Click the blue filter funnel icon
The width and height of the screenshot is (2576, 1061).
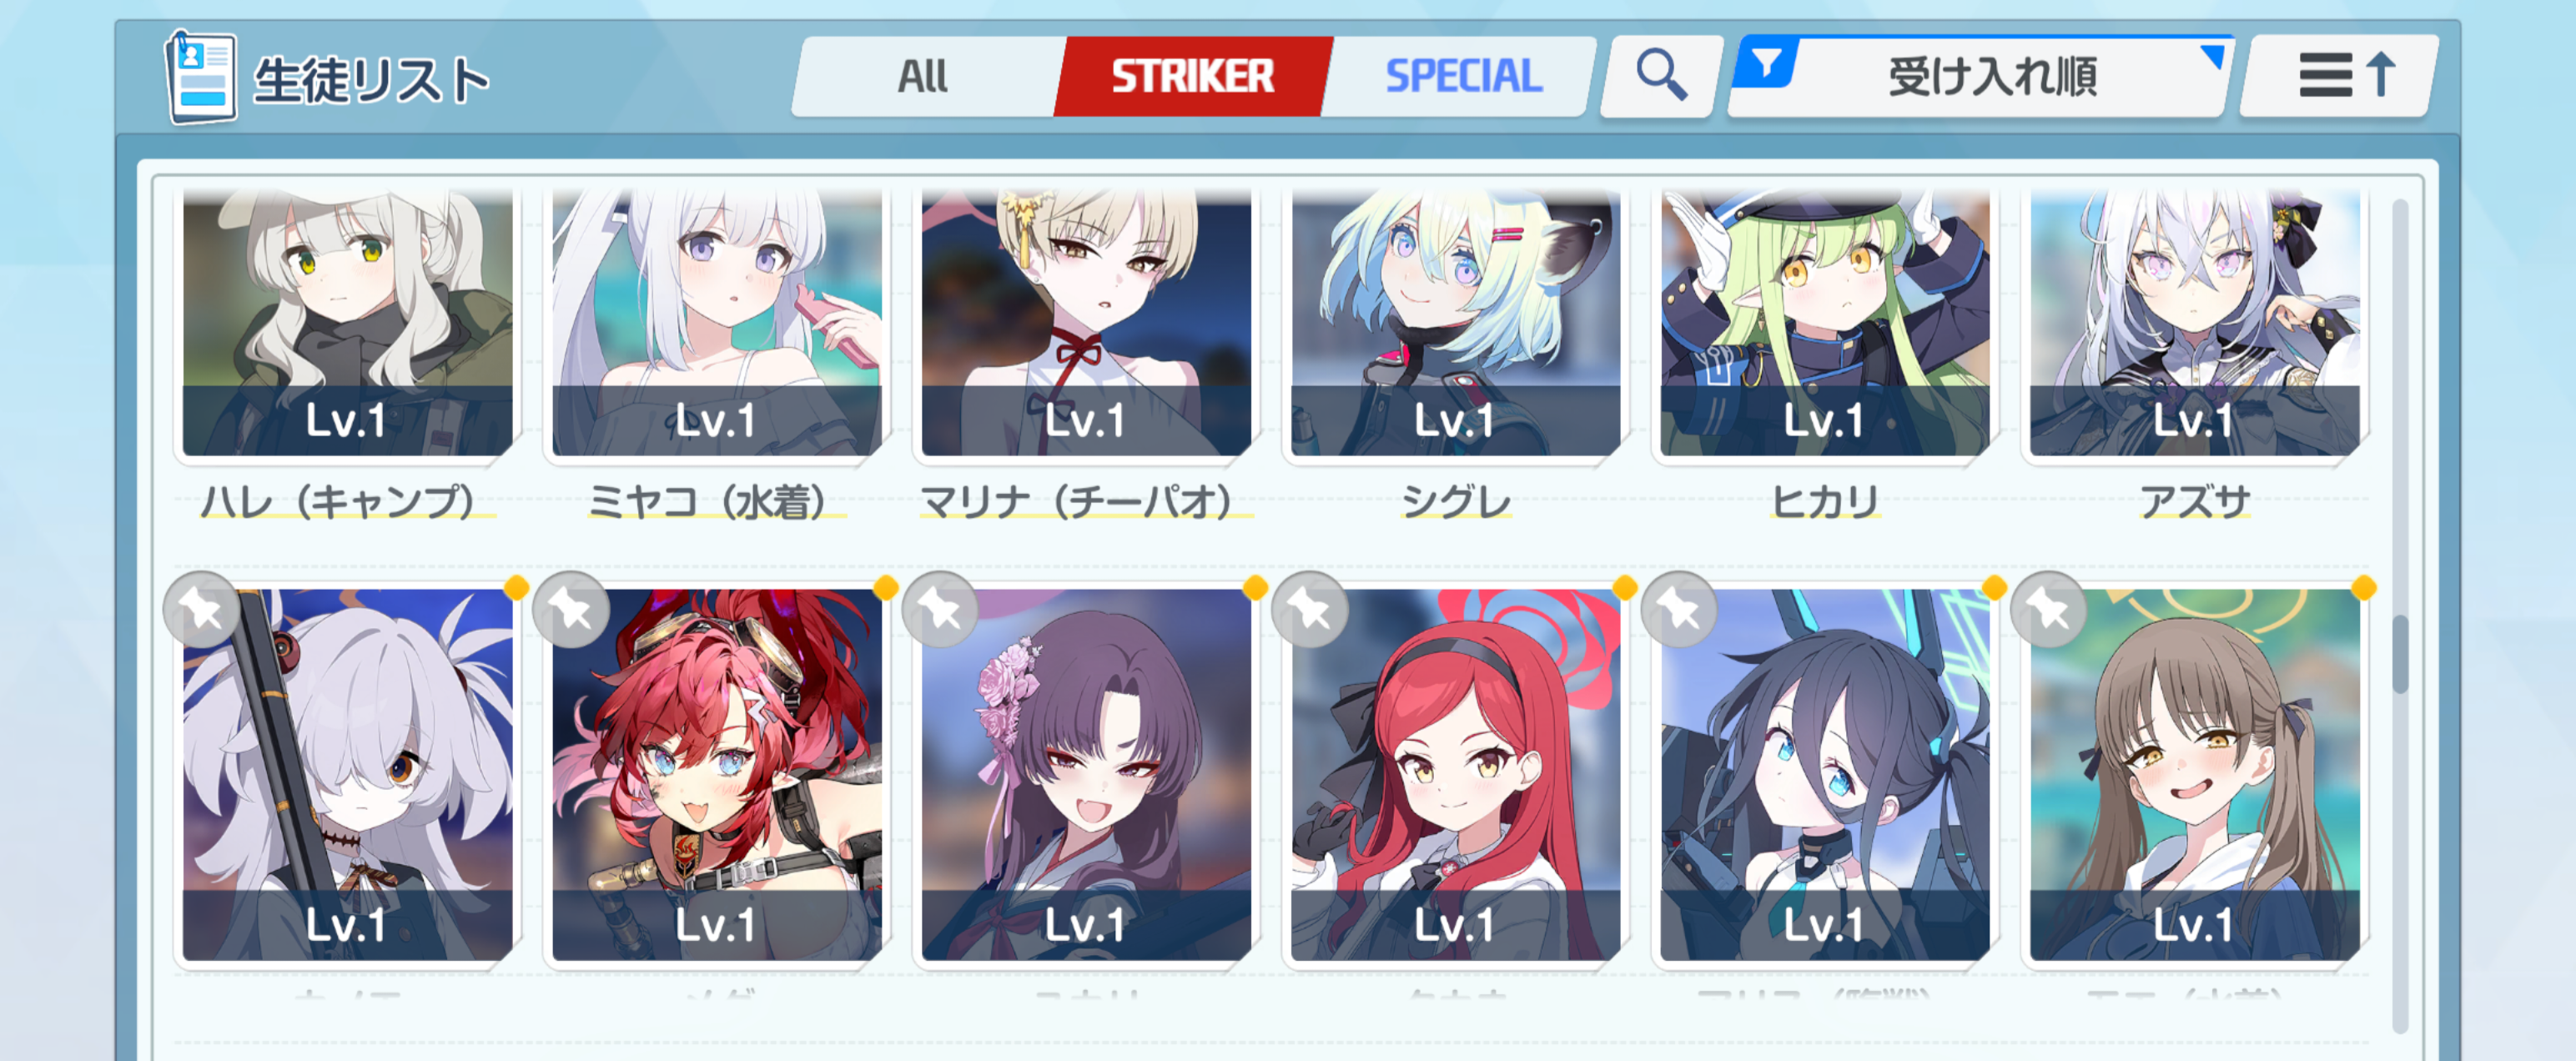point(1767,64)
